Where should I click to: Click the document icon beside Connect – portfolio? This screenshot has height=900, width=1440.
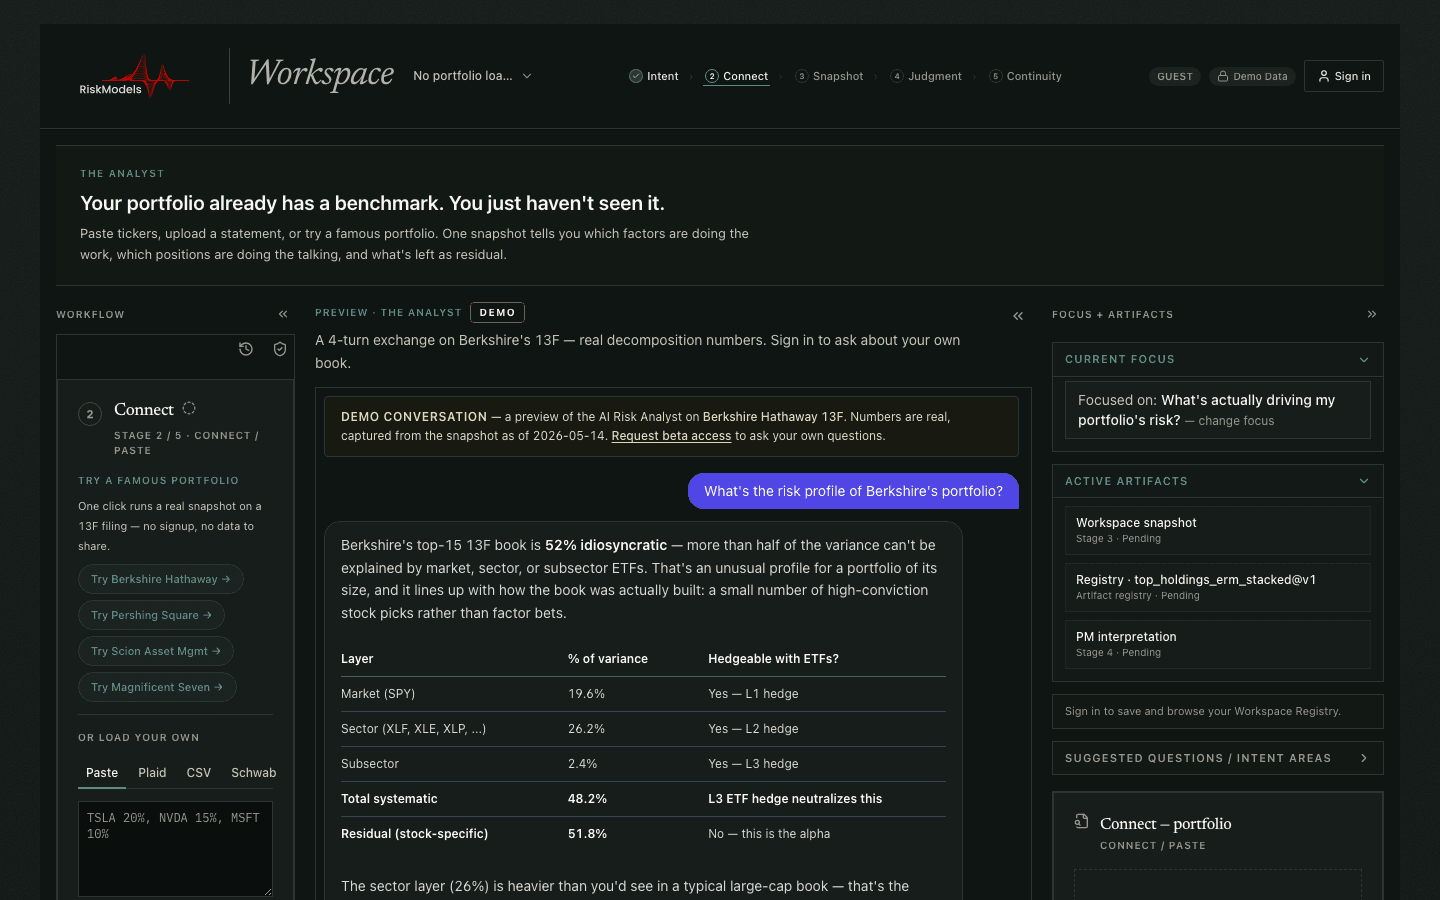pos(1081,821)
